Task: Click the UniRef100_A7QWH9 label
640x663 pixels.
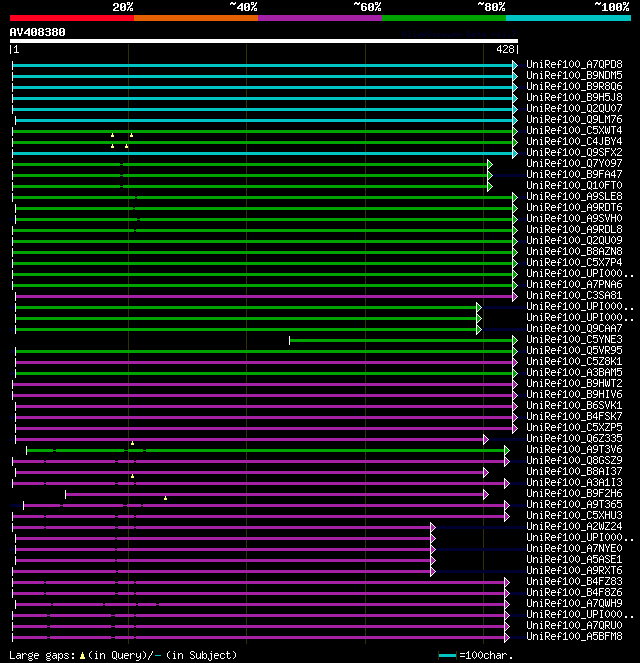Action: coord(574,603)
